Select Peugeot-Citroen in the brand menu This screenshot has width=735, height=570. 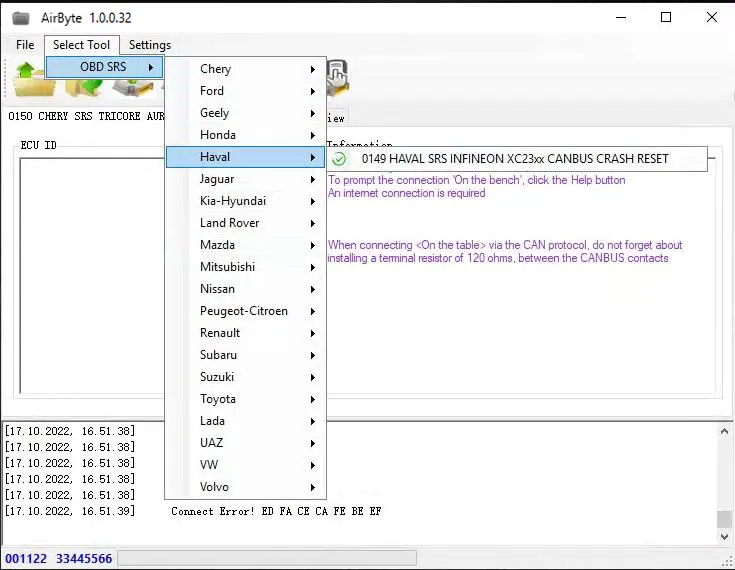click(243, 311)
